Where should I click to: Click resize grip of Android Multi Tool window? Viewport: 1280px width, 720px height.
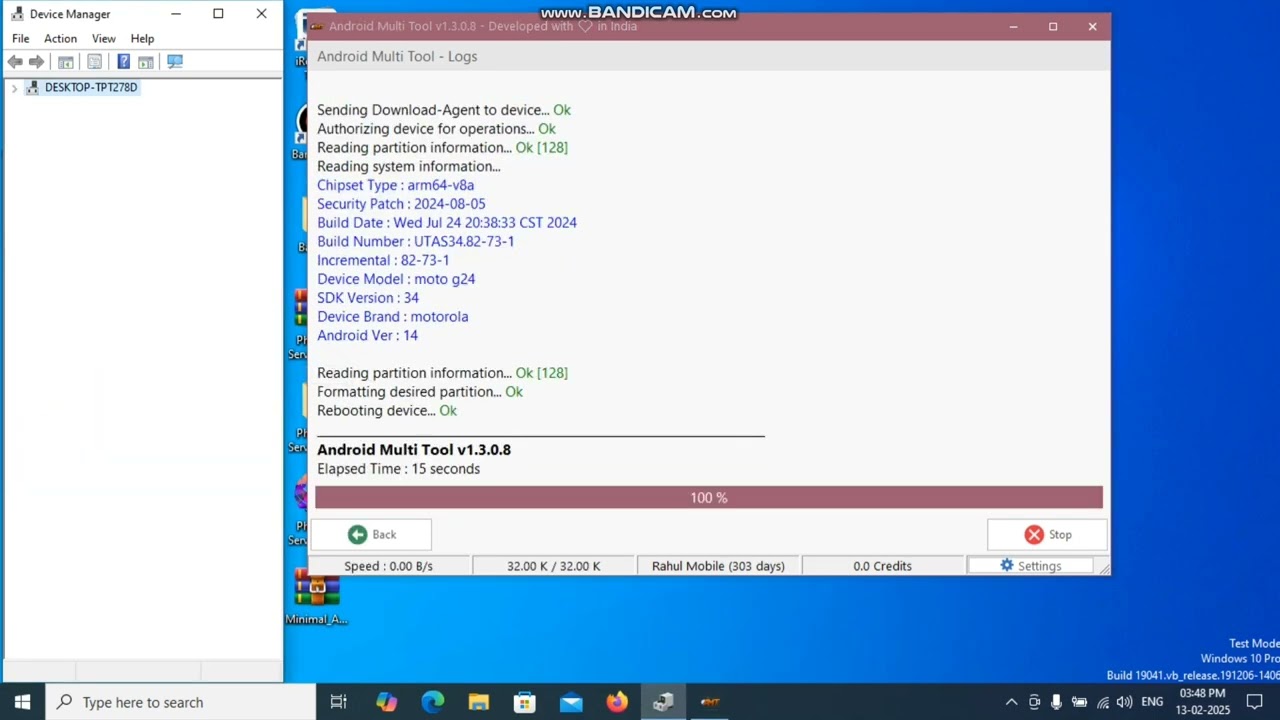(1104, 569)
